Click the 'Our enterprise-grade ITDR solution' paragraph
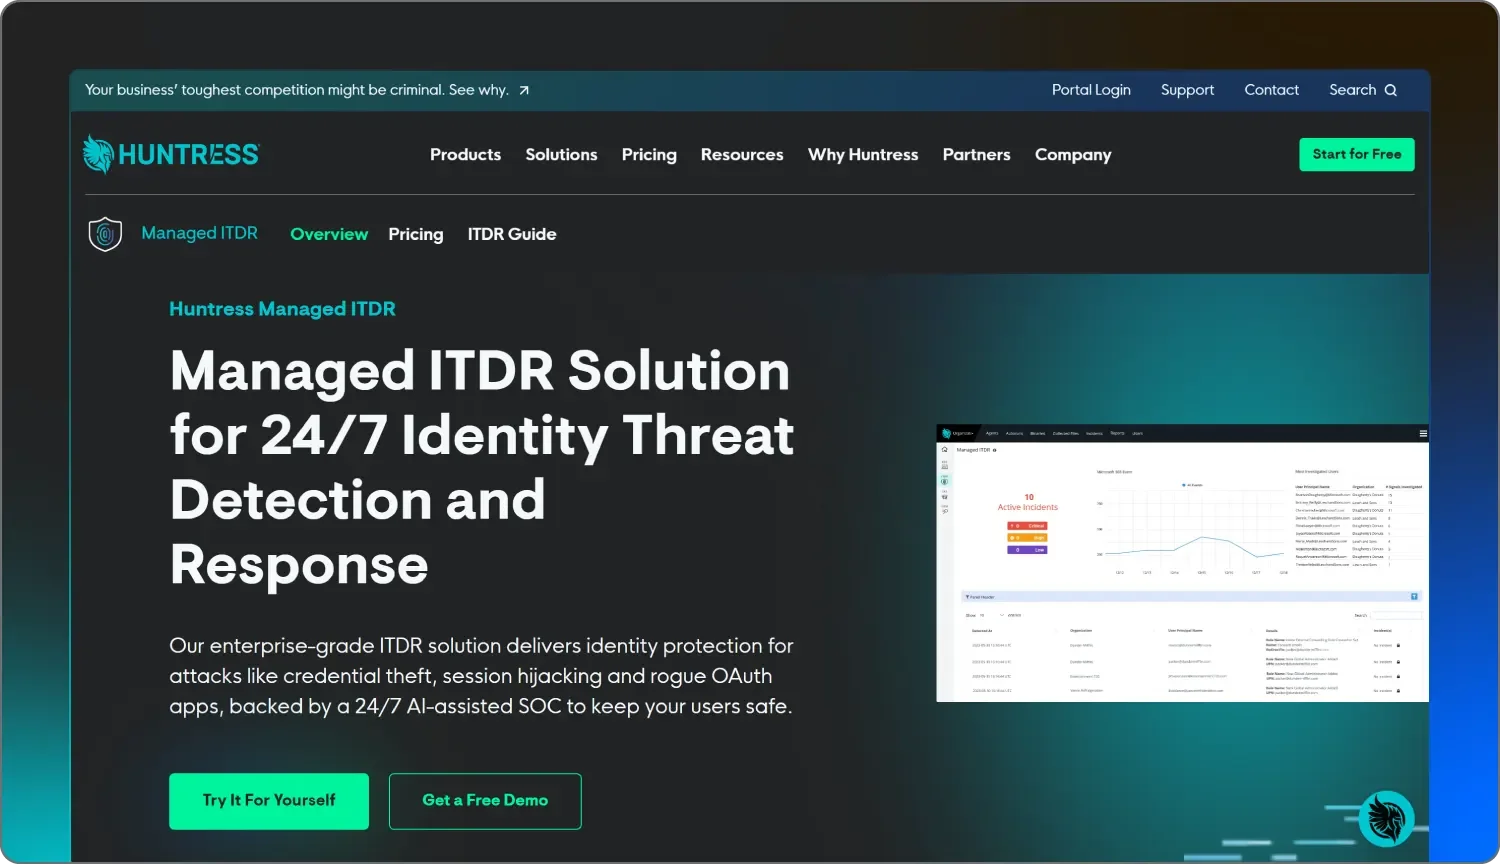Screen dimensions: 1500x864 point(481,676)
